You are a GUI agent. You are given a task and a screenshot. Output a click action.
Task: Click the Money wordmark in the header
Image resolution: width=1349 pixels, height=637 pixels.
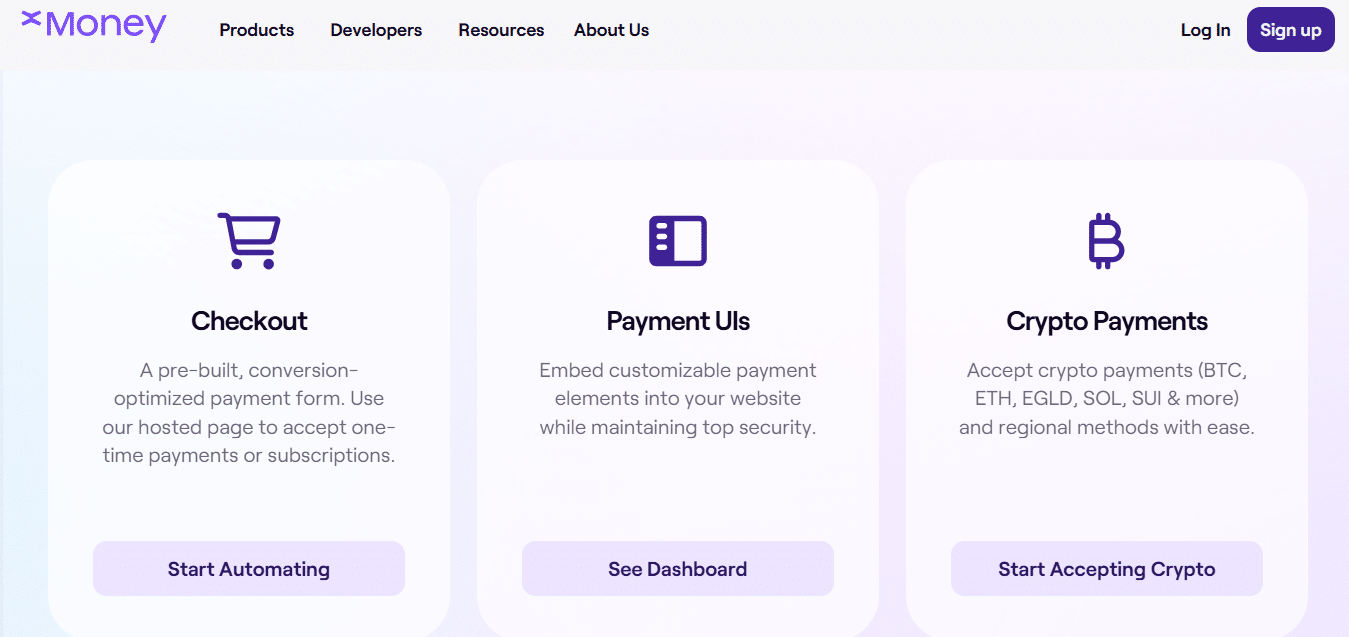pos(106,25)
